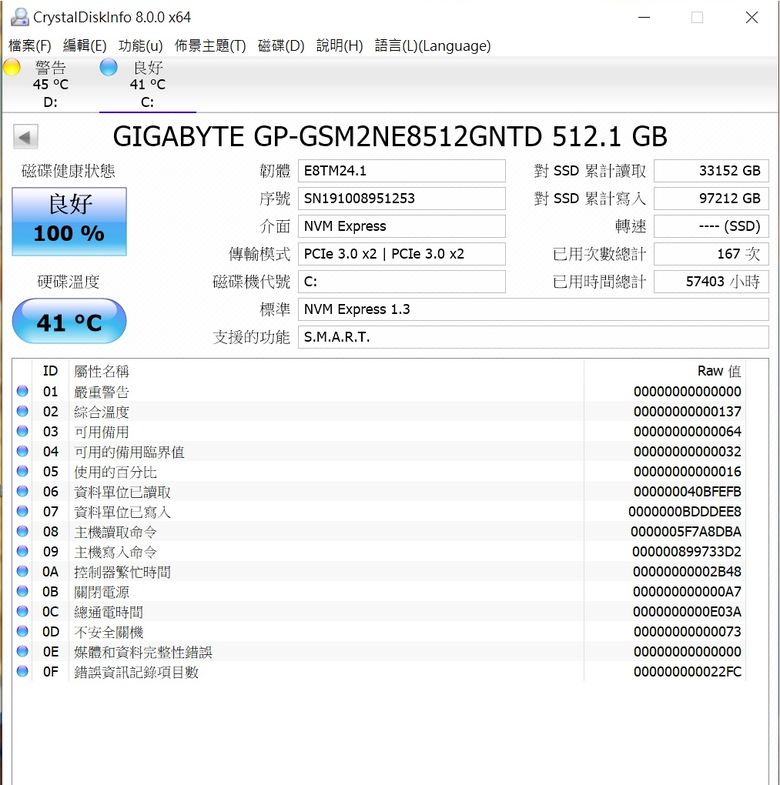Click status dot for attribute 0E
The image size is (780, 785).
pos(23,651)
